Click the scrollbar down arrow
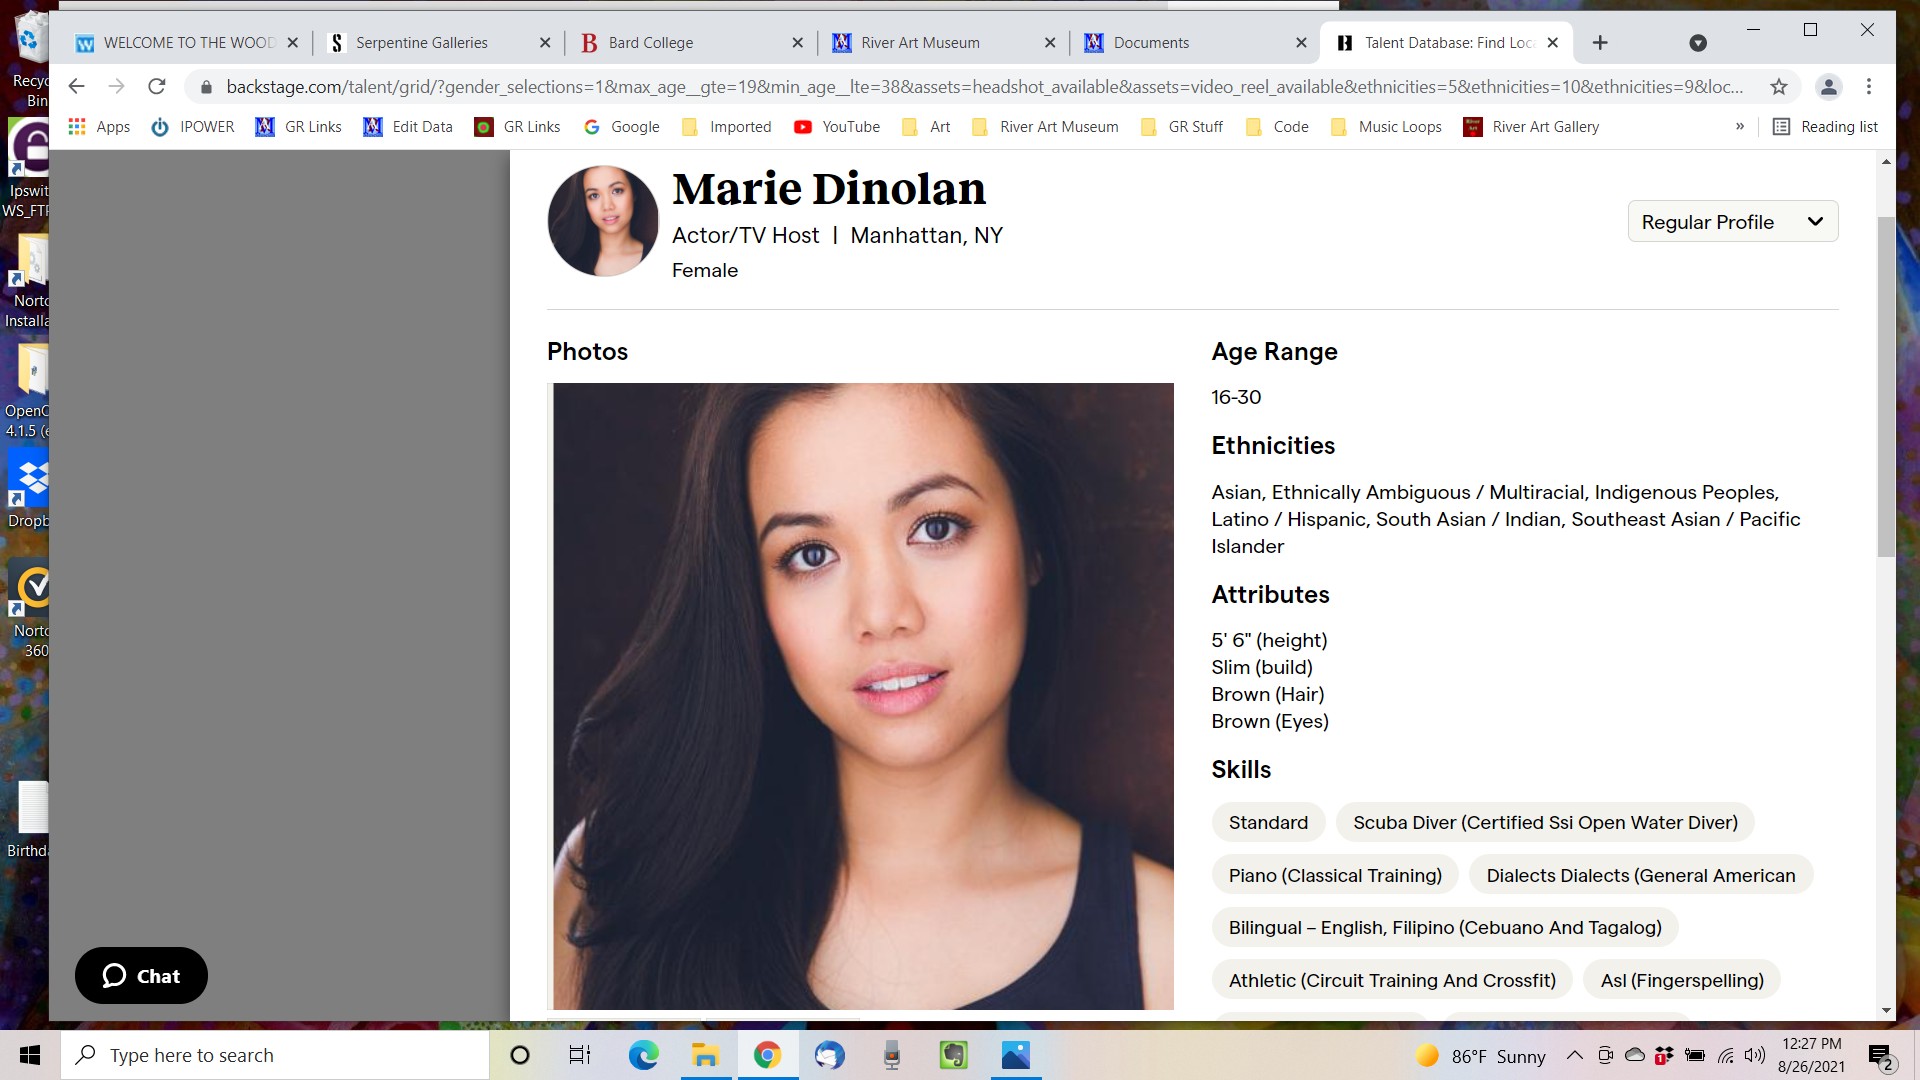Screen dimensions: 1920x1080 pos(1886,1011)
